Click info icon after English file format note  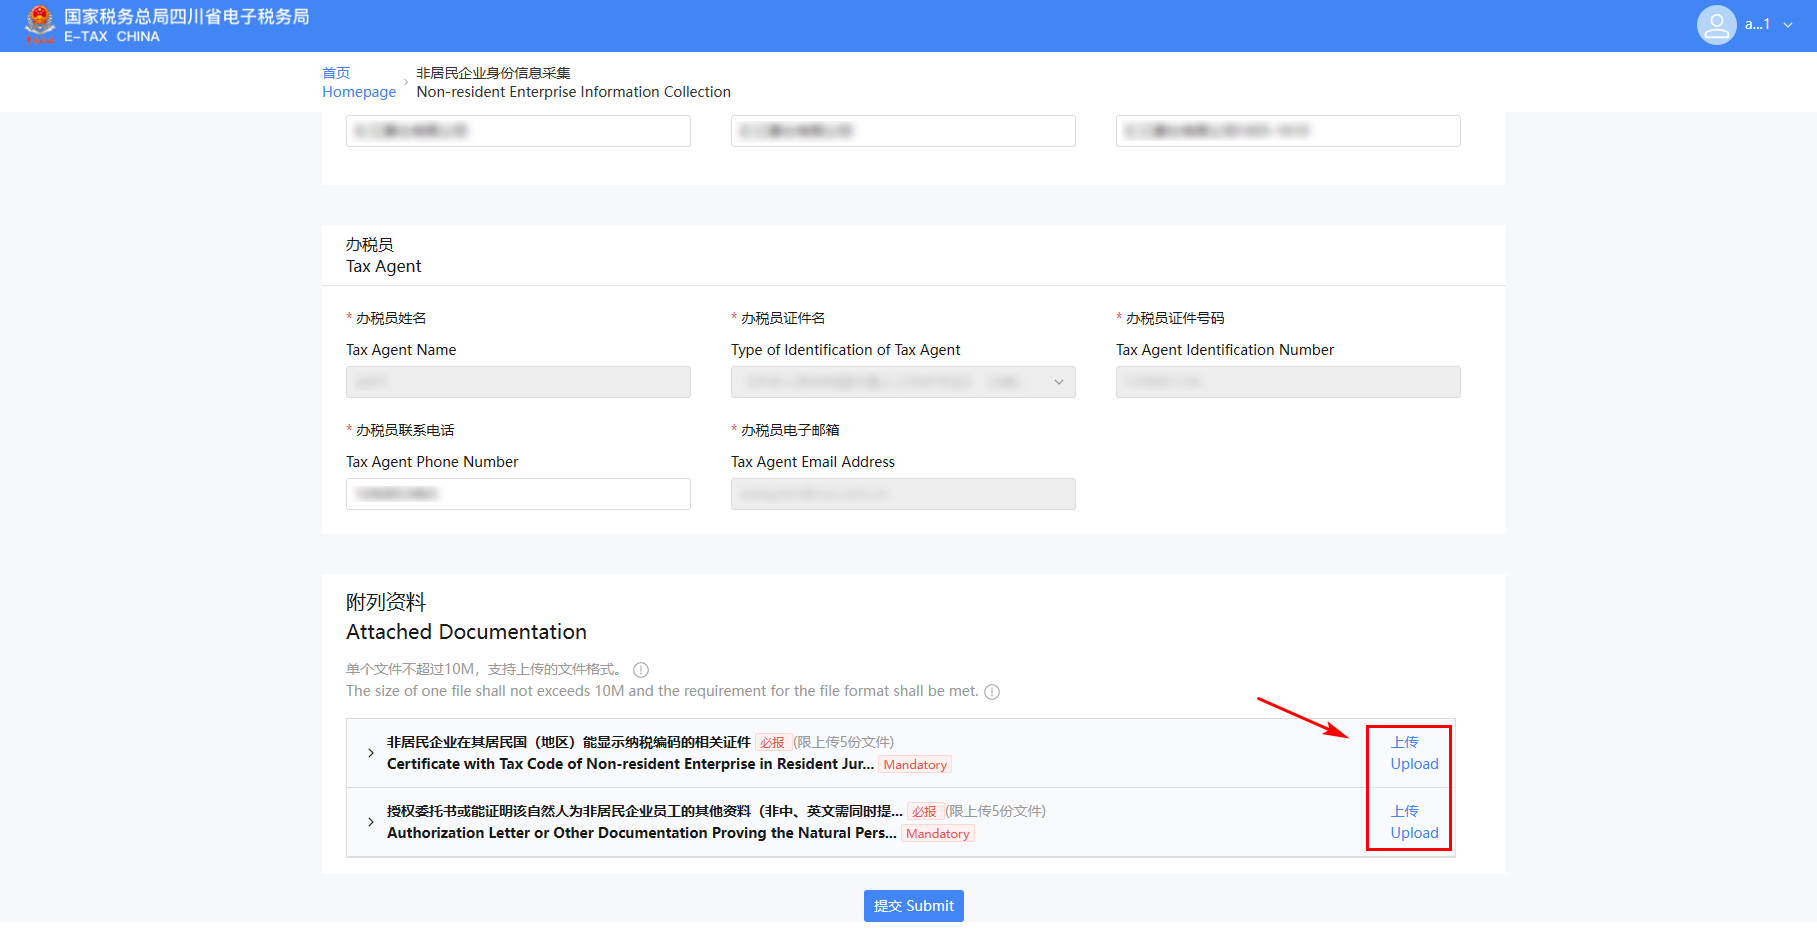click(992, 692)
